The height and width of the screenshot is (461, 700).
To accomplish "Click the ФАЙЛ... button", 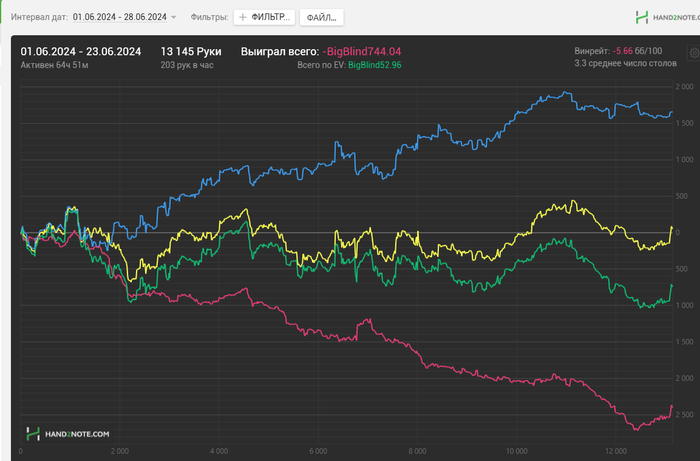I will pos(321,17).
